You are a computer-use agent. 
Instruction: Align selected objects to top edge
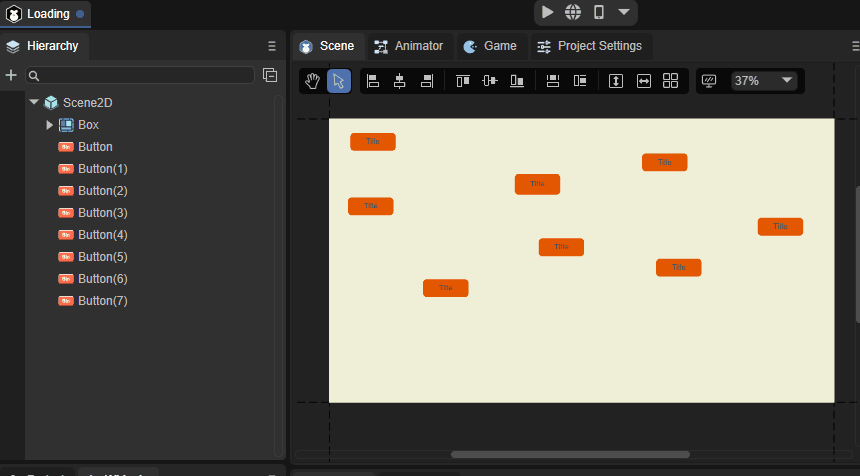[462, 81]
